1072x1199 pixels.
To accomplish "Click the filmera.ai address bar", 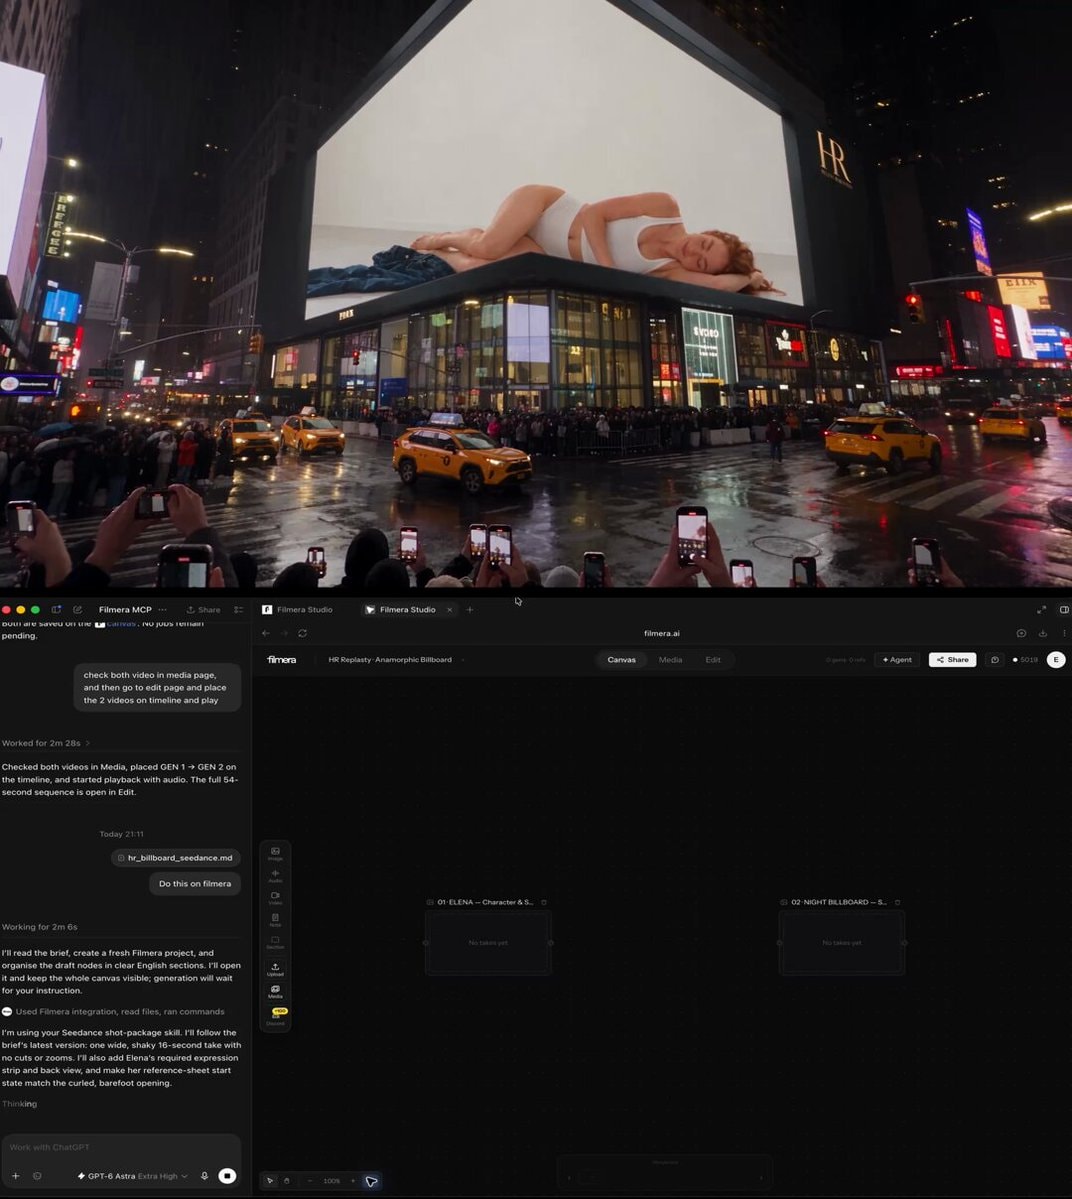I will [661, 633].
